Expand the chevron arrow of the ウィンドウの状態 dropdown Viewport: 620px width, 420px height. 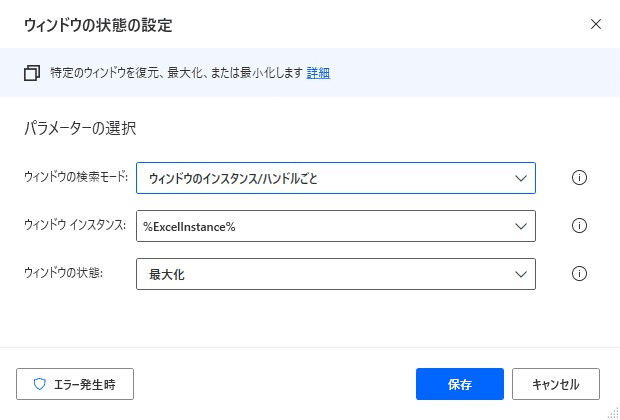tap(521, 274)
